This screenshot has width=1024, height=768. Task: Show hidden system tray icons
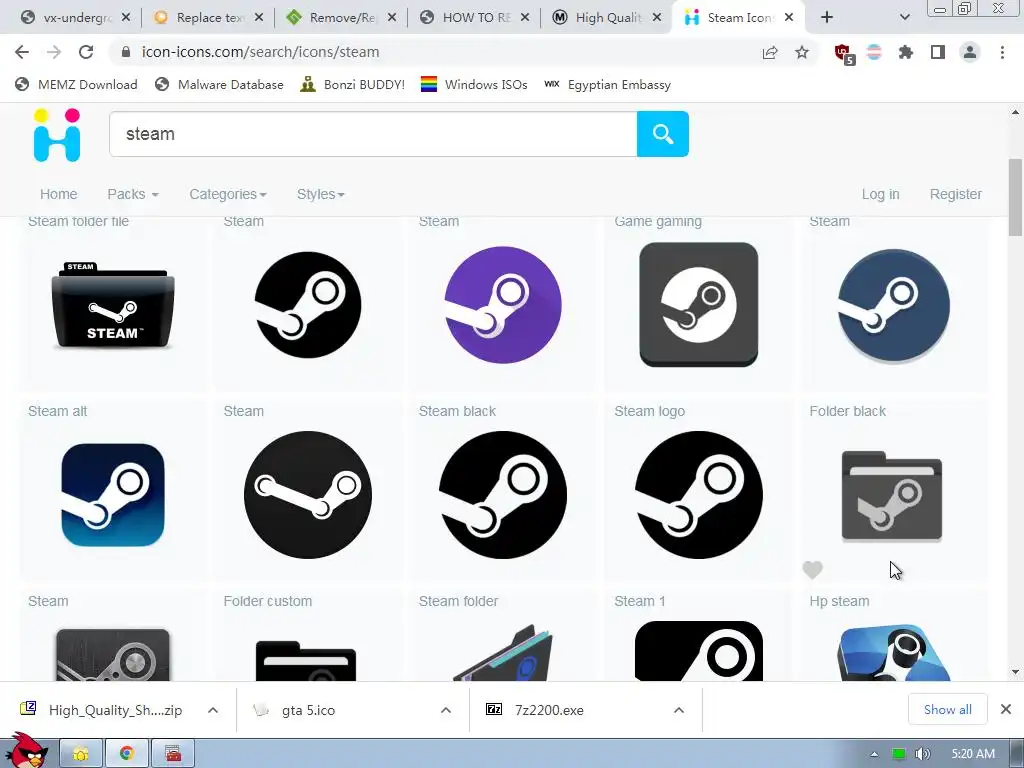(x=874, y=754)
